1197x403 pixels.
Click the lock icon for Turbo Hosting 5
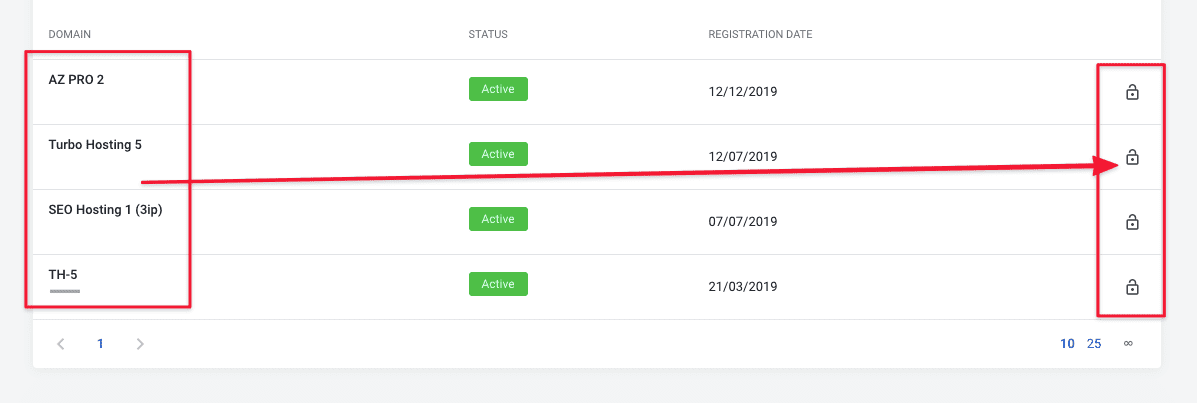[1132, 158]
